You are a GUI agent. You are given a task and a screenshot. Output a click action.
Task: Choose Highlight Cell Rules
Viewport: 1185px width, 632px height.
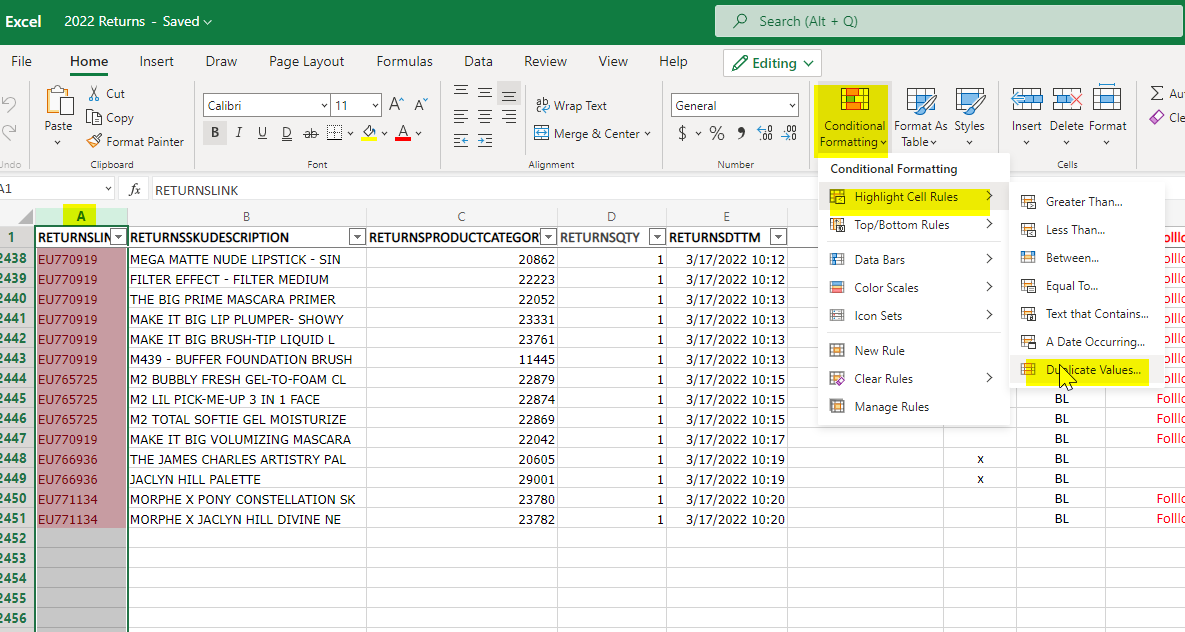[913, 197]
